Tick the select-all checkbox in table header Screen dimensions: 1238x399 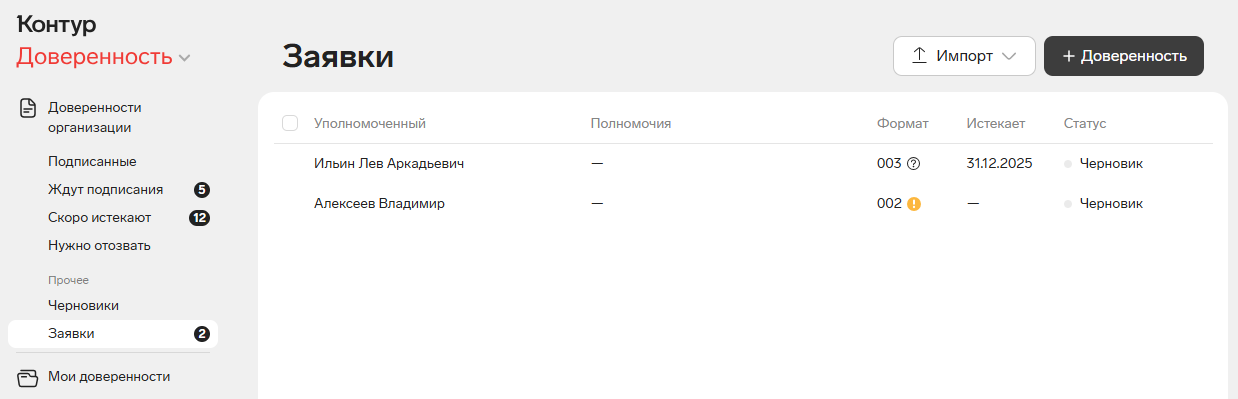[x=290, y=123]
